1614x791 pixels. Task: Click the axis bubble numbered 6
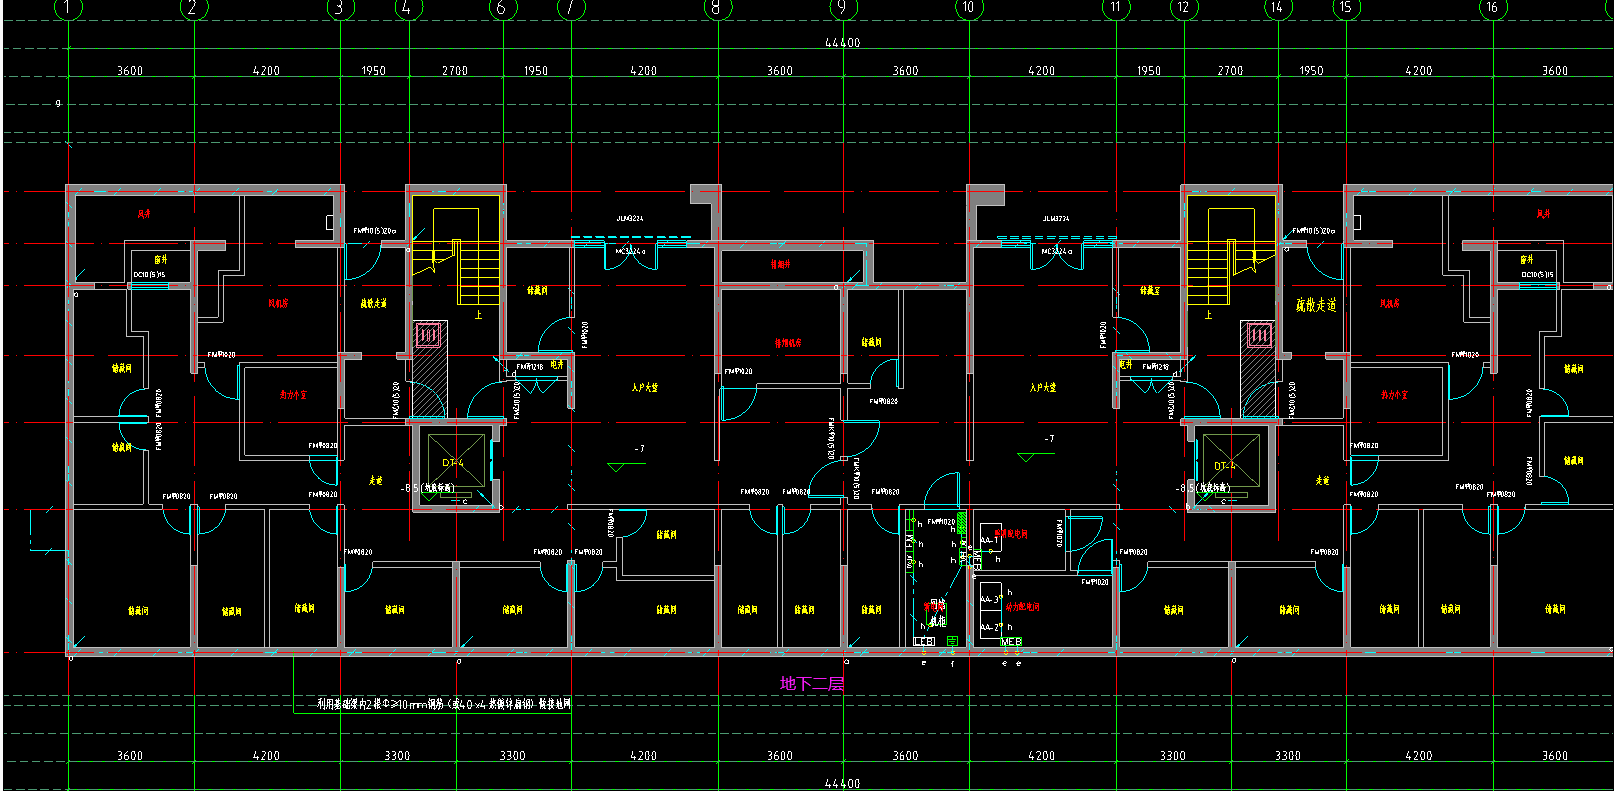(501, 8)
